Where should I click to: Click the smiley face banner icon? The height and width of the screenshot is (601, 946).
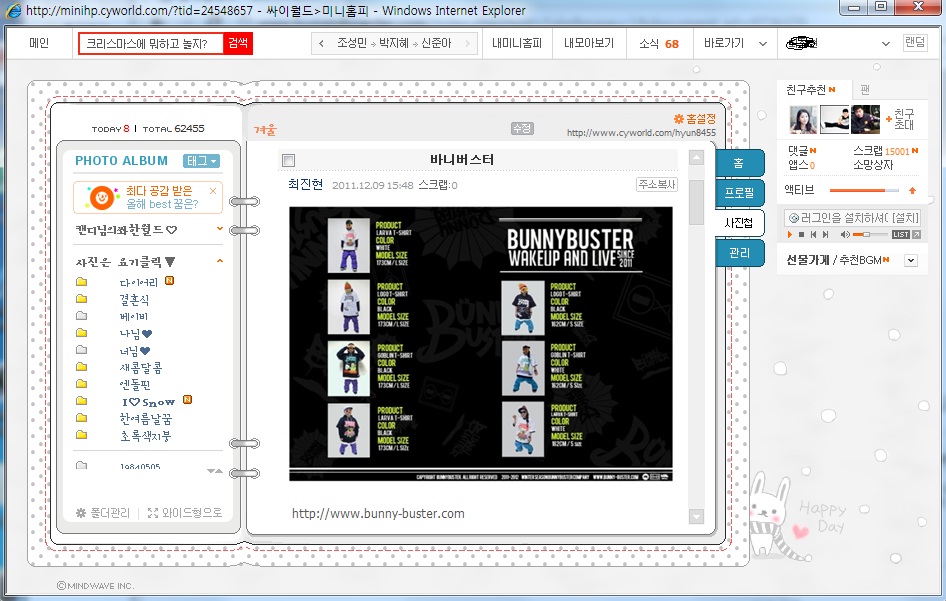point(101,197)
